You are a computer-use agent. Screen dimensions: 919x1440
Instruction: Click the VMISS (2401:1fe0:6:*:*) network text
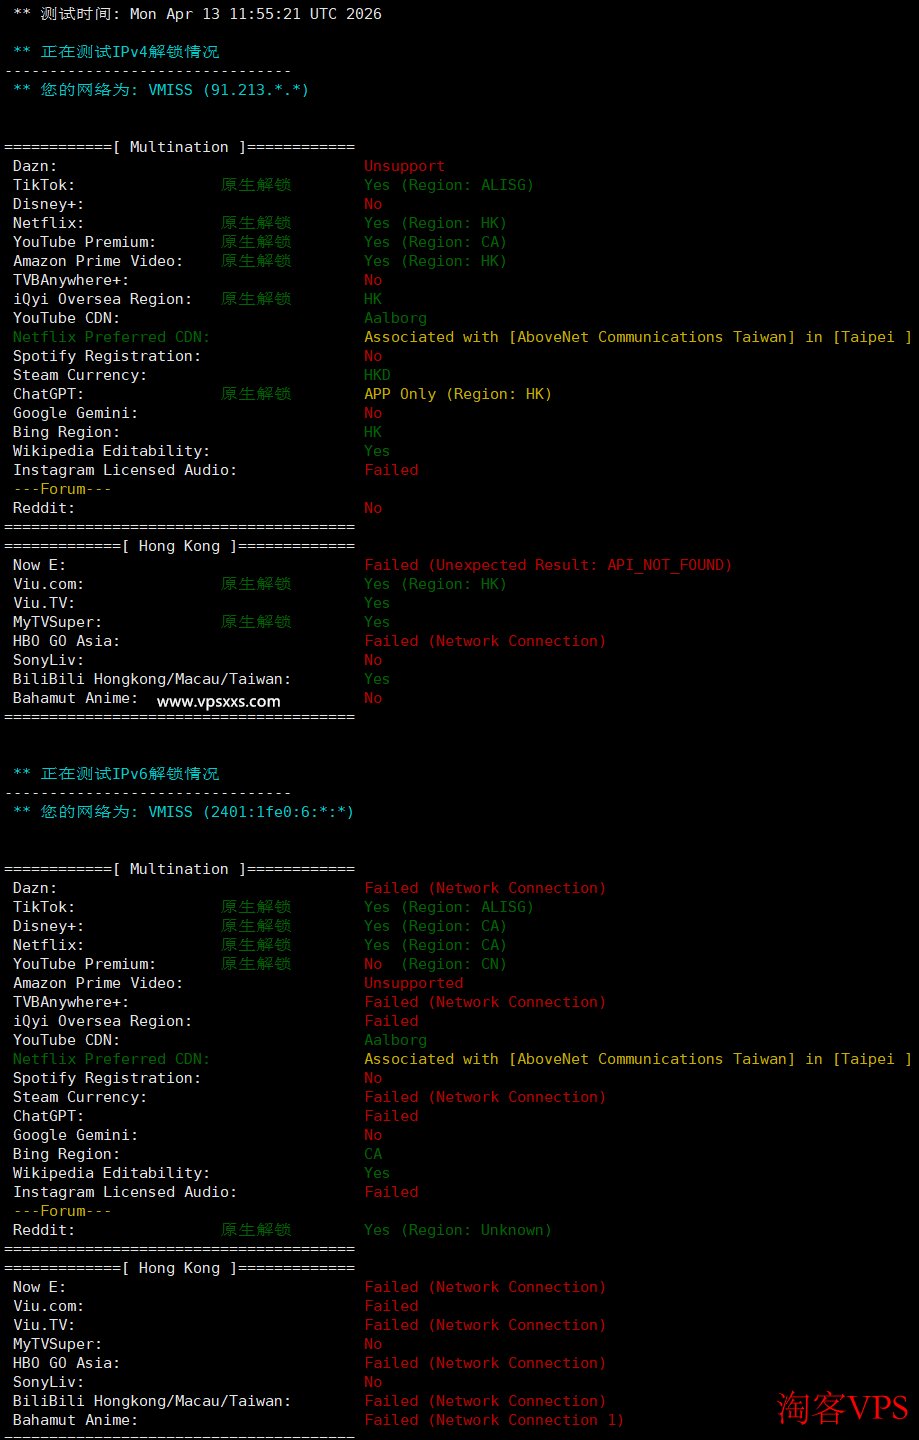pos(250,812)
